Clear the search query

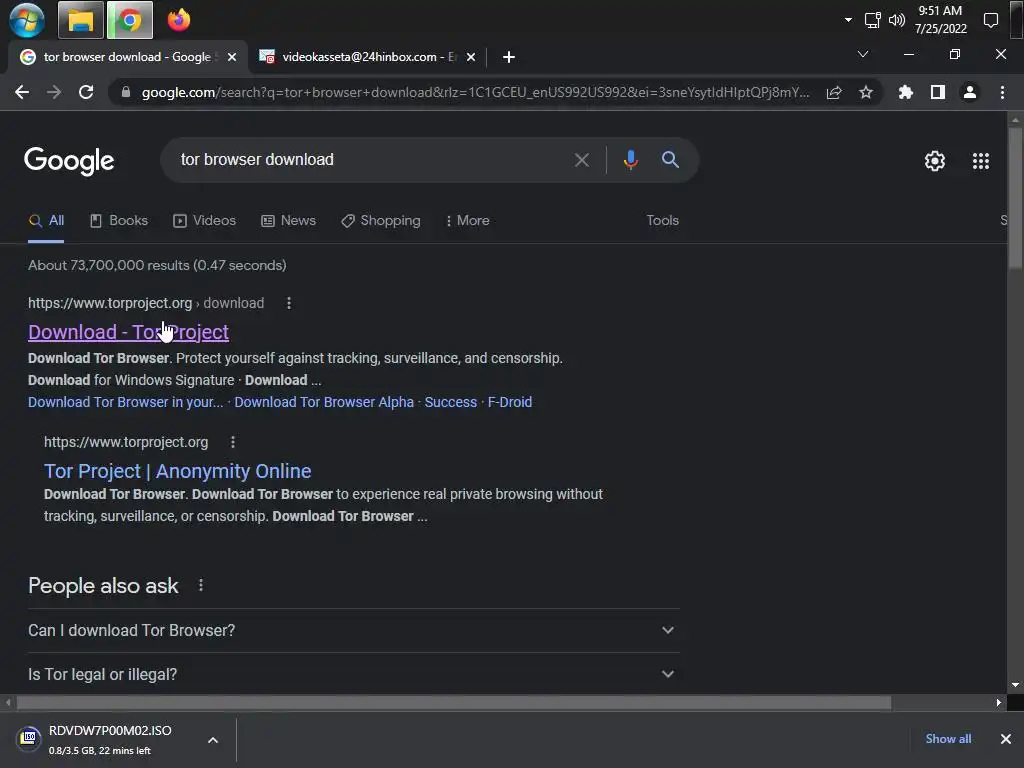[x=582, y=160]
